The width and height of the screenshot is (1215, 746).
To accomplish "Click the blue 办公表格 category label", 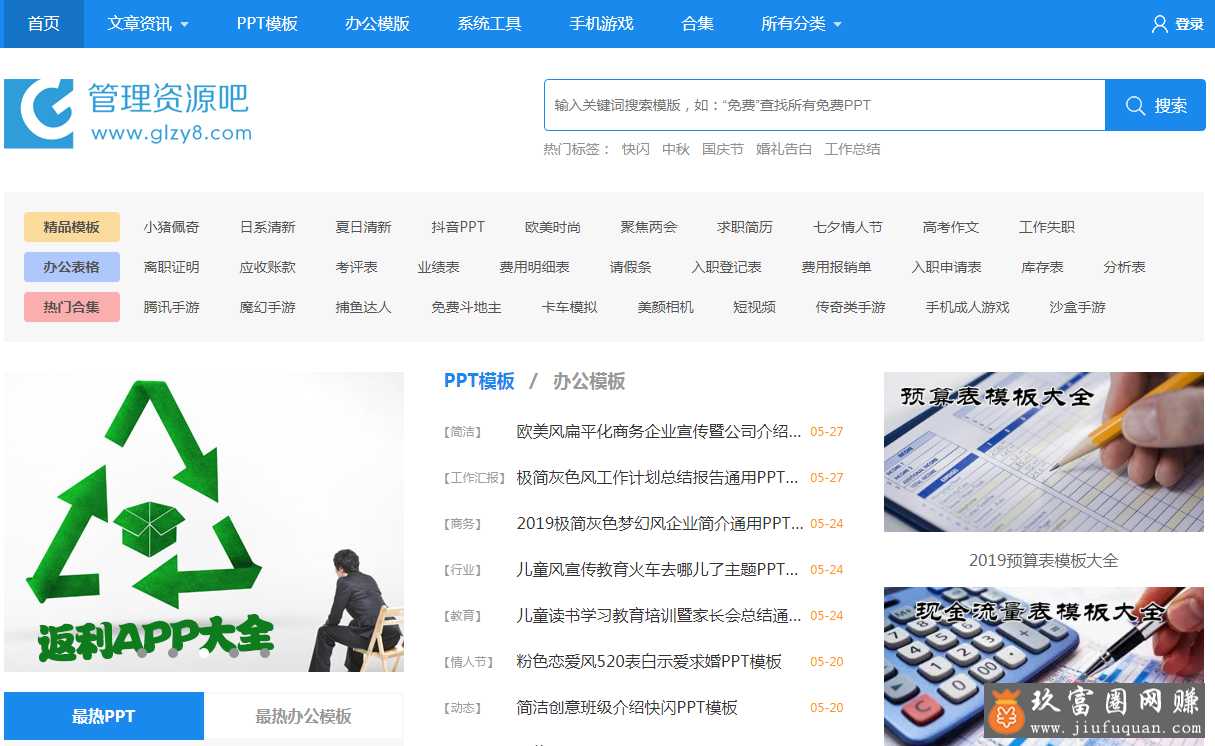I will pyautogui.click(x=72, y=267).
